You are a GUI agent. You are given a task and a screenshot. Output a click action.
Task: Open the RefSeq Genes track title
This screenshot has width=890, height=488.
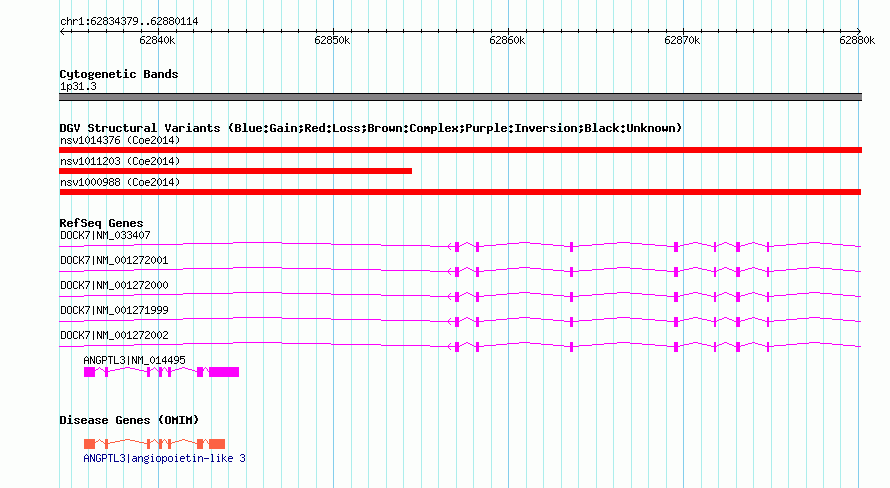pyautogui.click(x=101, y=223)
